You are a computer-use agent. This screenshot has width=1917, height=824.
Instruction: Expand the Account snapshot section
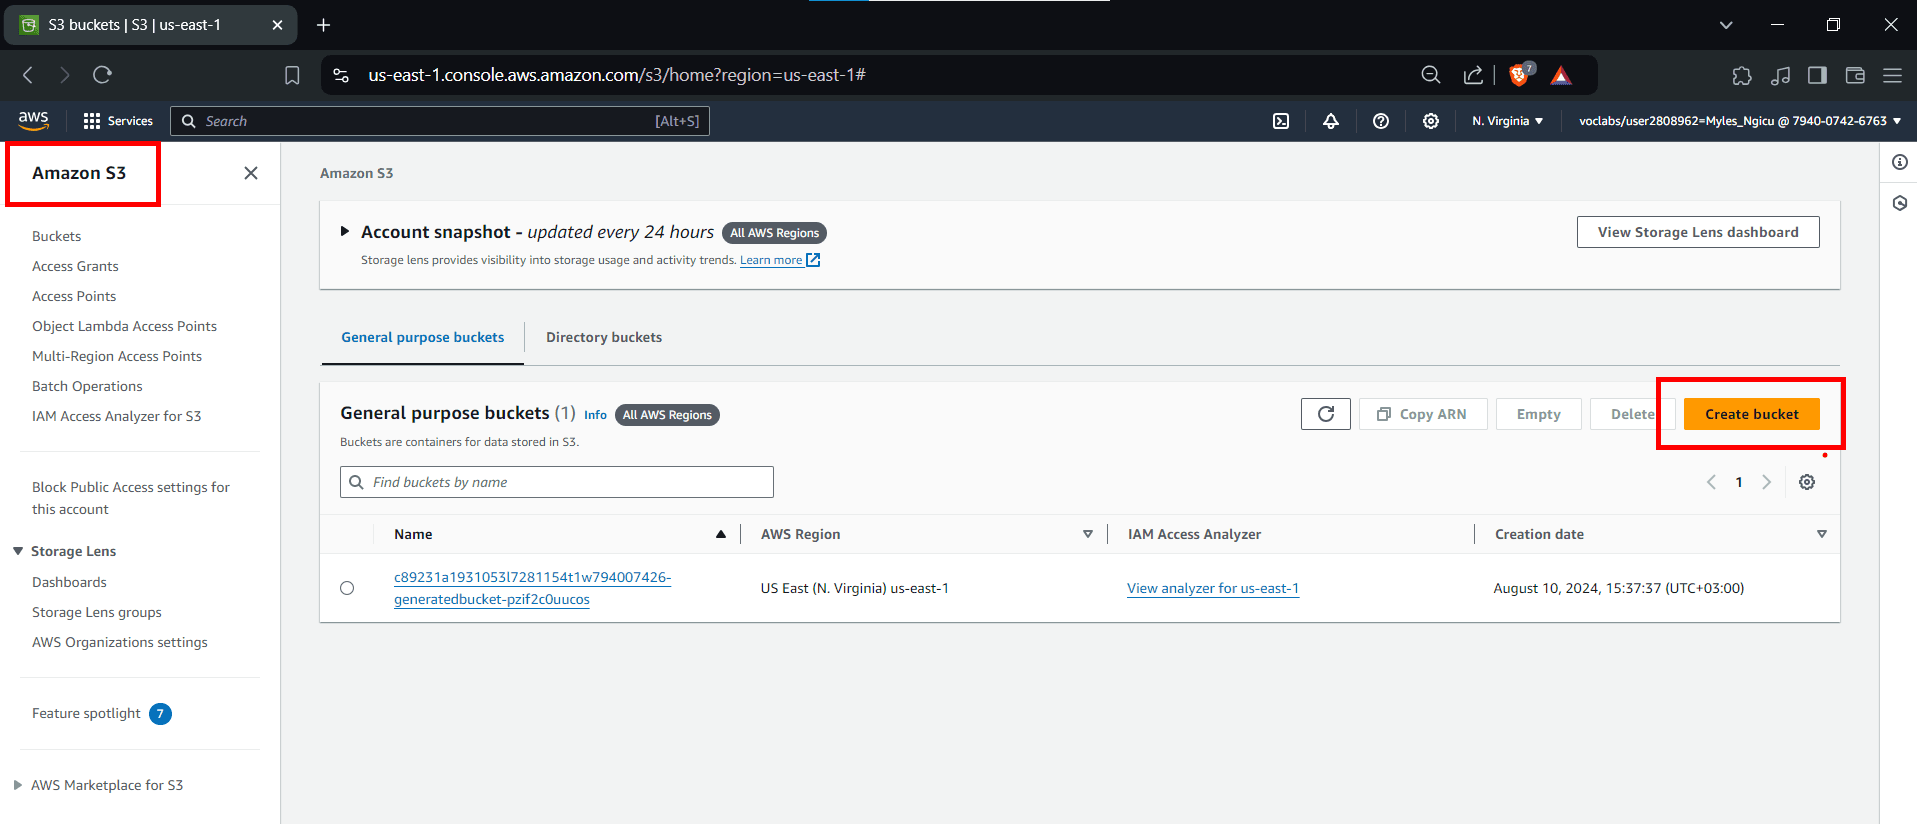345,231
